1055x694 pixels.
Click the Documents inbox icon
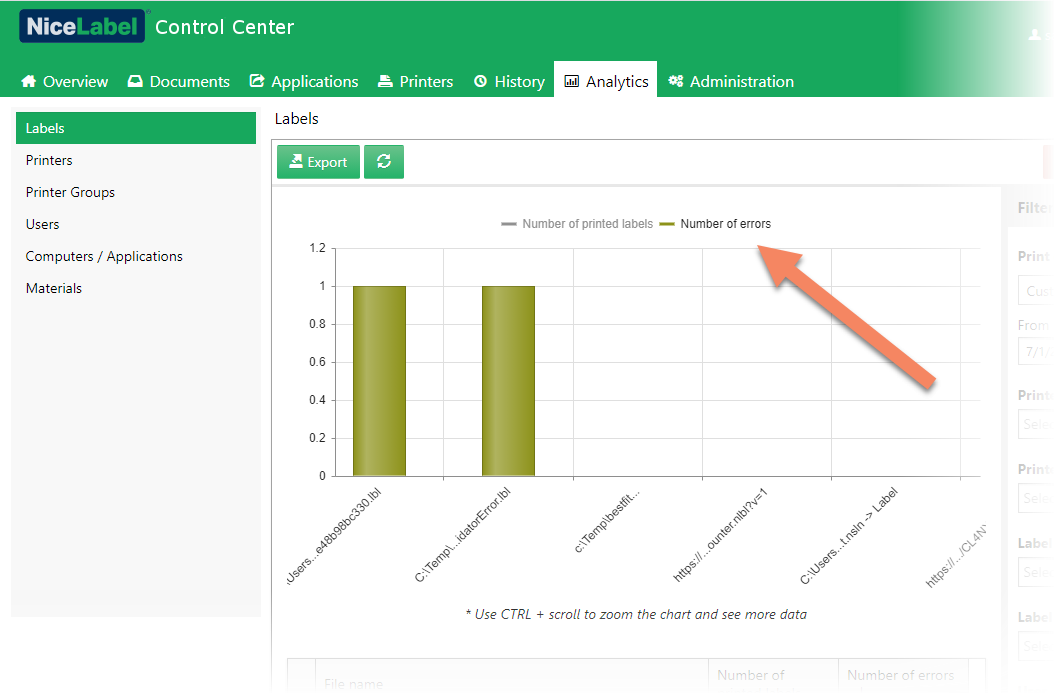coord(135,81)
